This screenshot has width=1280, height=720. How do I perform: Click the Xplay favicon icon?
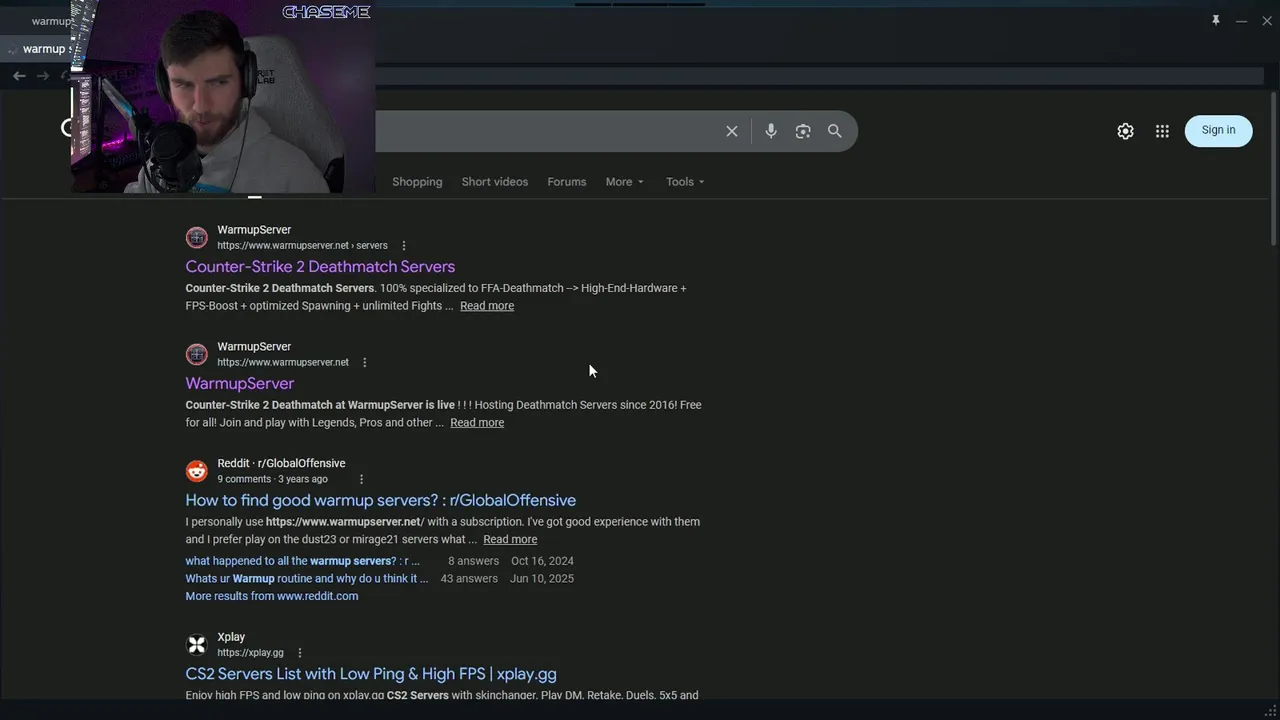click(x=197, y=645)
